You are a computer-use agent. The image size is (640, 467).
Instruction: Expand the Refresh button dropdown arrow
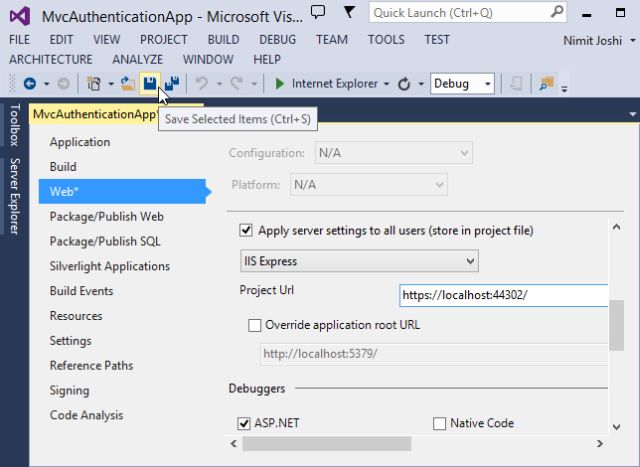coord(421,84)
